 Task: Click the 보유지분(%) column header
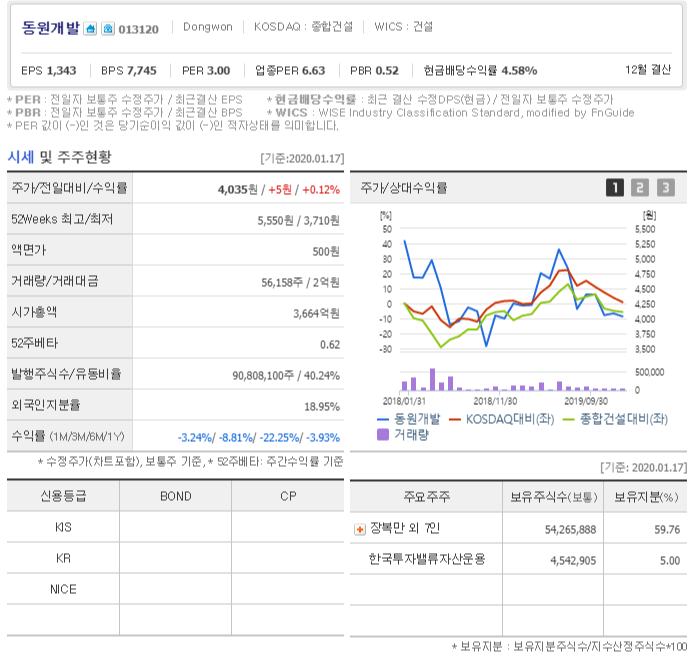[x=646, y=496]
